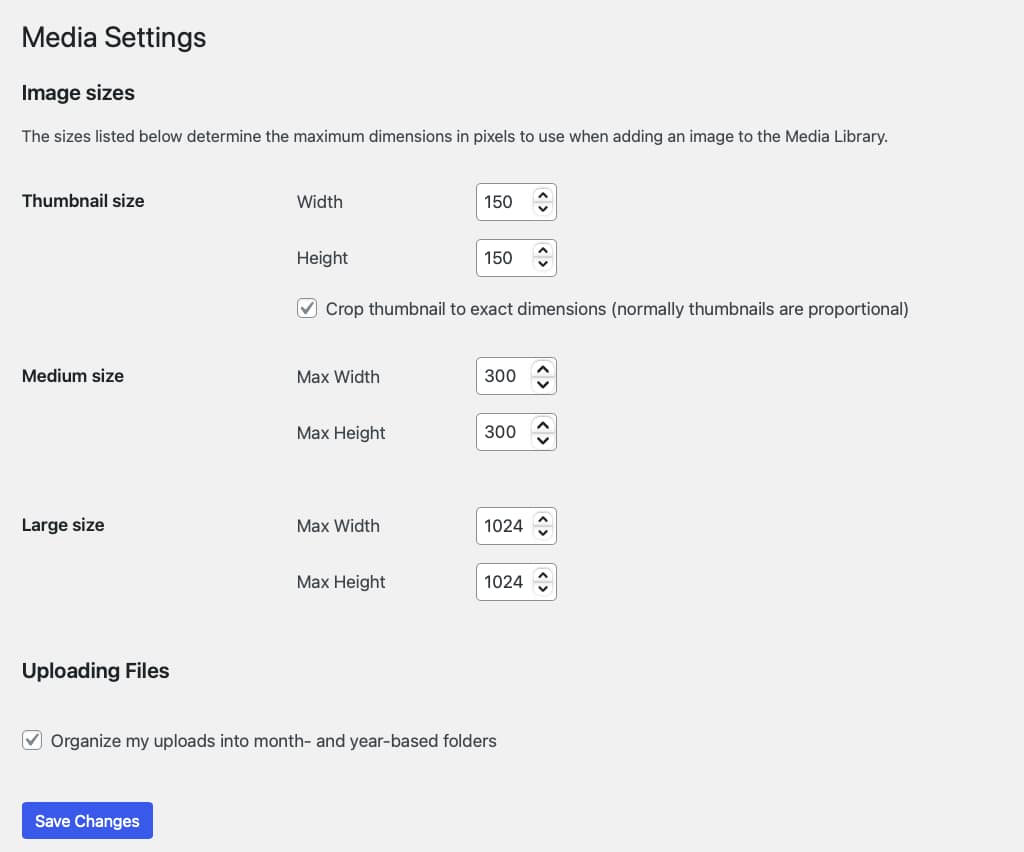Screen dimensions: 1024x852
Task: Decrement the Medium size Max Height
Action: point(542,438)
